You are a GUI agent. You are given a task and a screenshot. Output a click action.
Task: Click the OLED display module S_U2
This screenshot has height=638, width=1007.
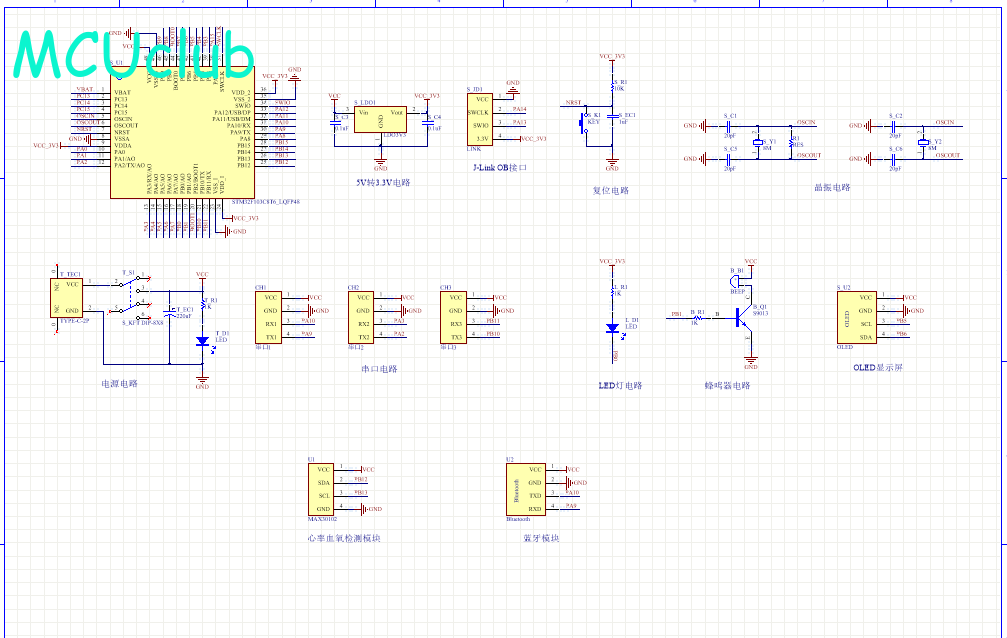[x=857, y=317]
